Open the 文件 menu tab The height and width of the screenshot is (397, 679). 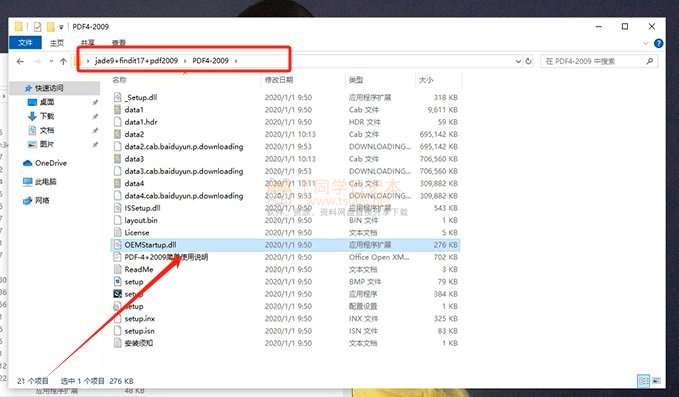(25, 42)
